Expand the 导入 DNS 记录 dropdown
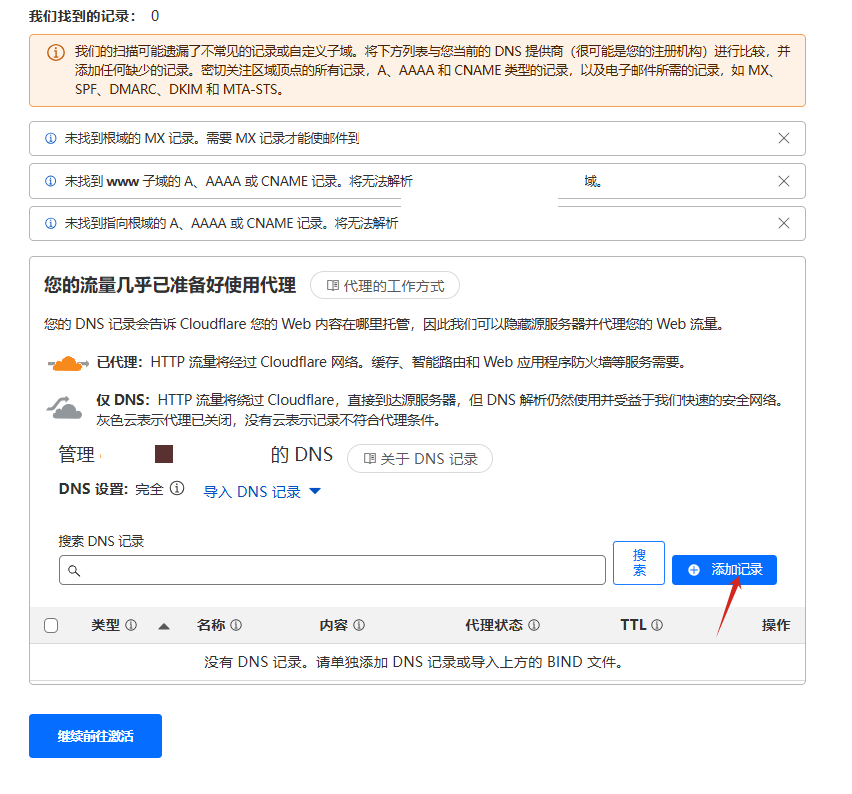Screen dimensions: 852x794 pyautogui.click(x=261, y=491)
